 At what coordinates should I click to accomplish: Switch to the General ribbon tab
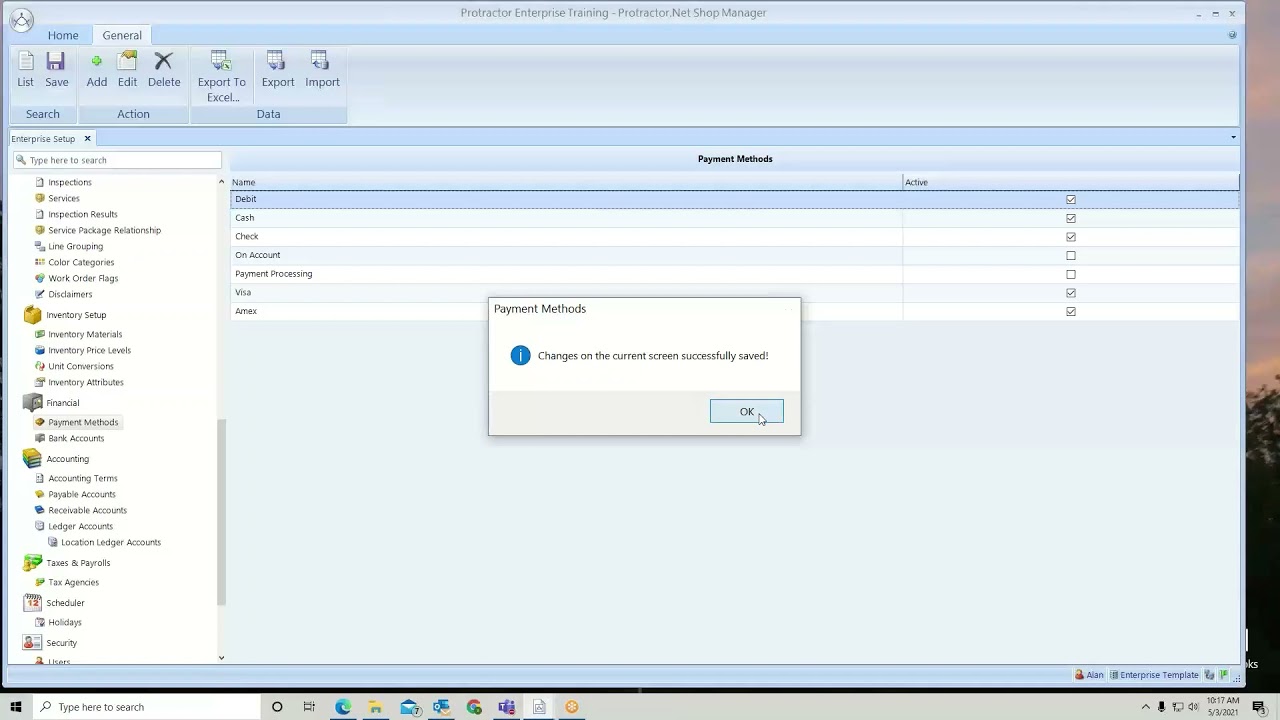click(122, 35)
